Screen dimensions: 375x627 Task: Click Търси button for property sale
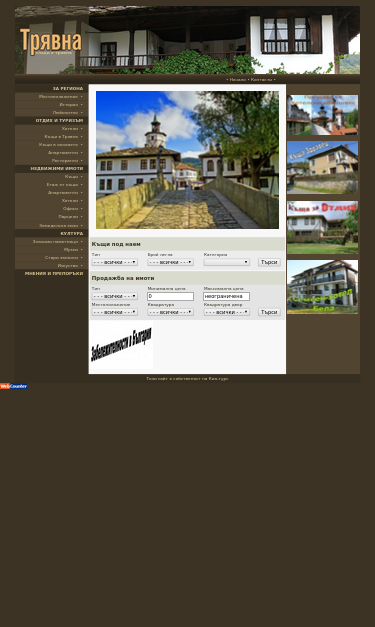coord(269,312)
